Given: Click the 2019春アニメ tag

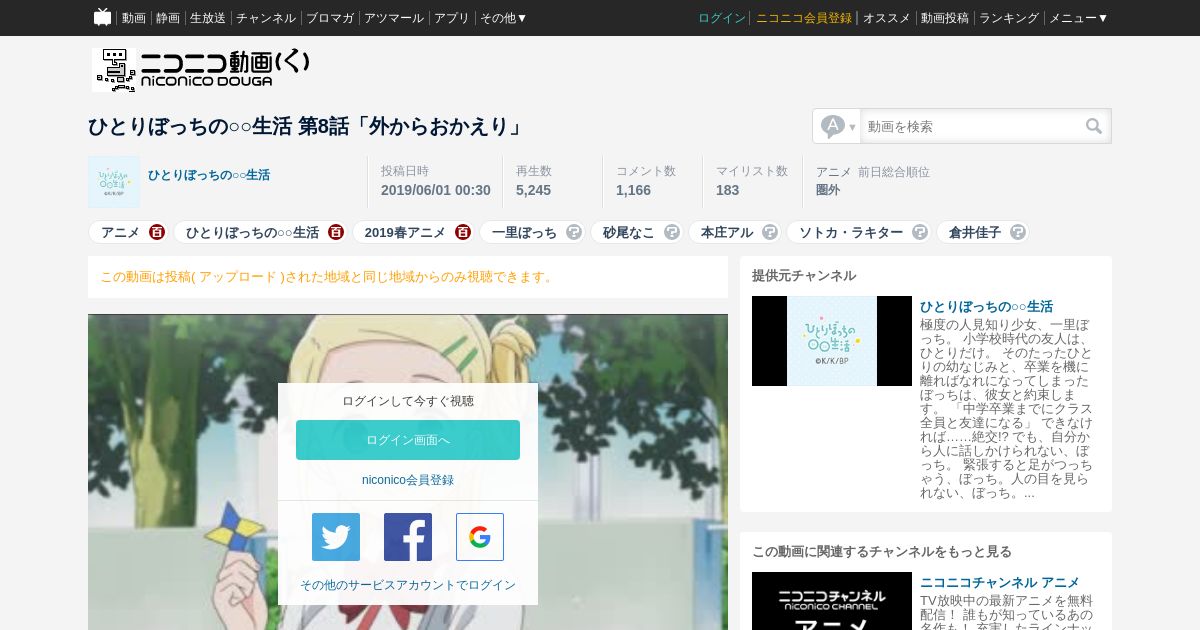Looking at the screenshot, I should tap(405, 232).
